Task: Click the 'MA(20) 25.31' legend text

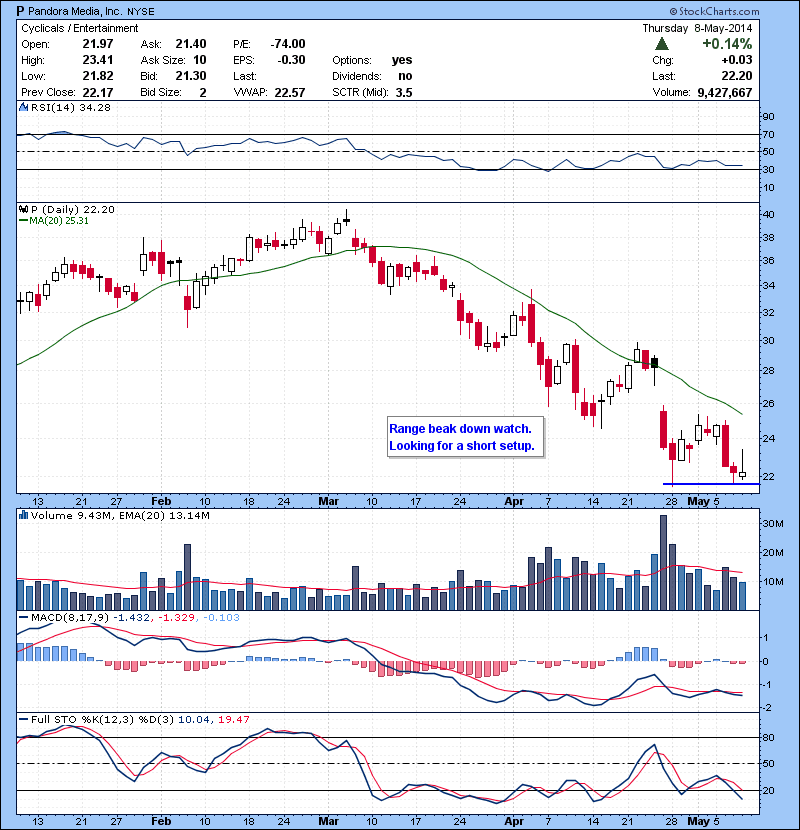Action: coord(59,221)
